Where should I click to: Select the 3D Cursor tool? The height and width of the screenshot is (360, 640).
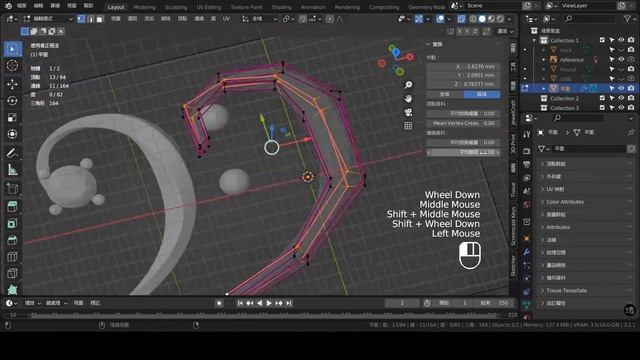click(x=12, y=66)
